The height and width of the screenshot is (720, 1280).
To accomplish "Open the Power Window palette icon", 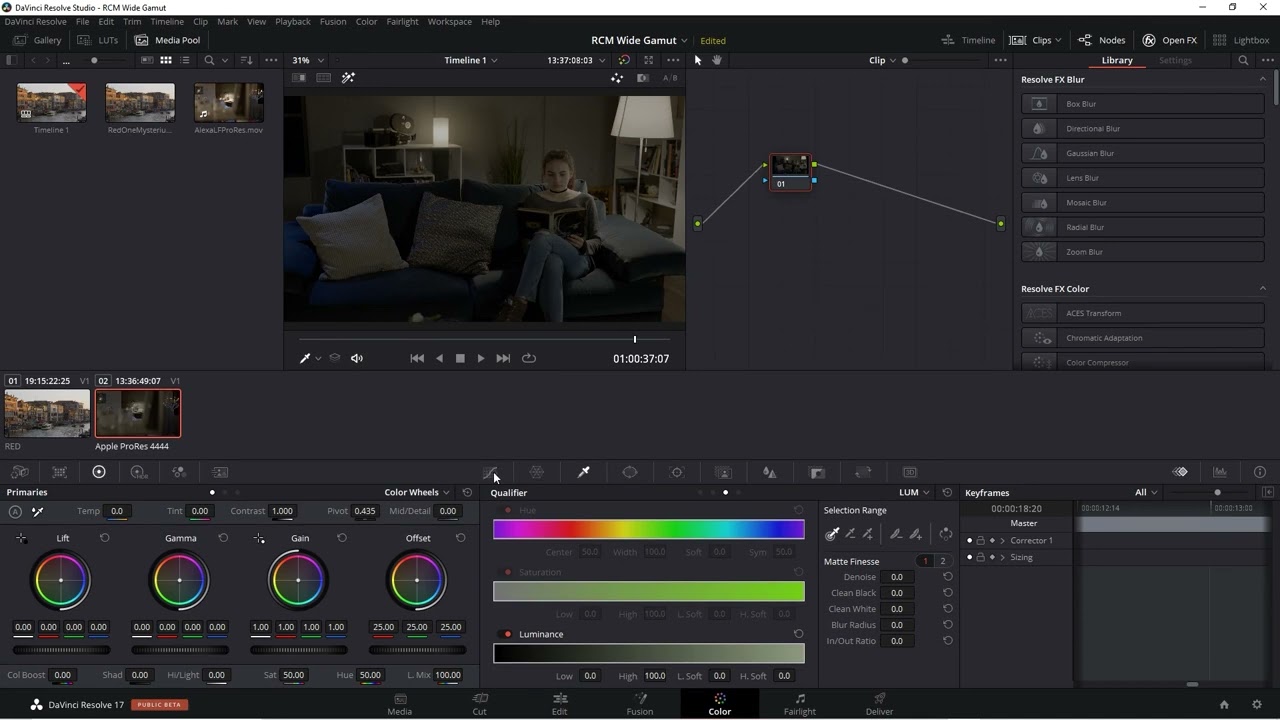I will 630,472.
